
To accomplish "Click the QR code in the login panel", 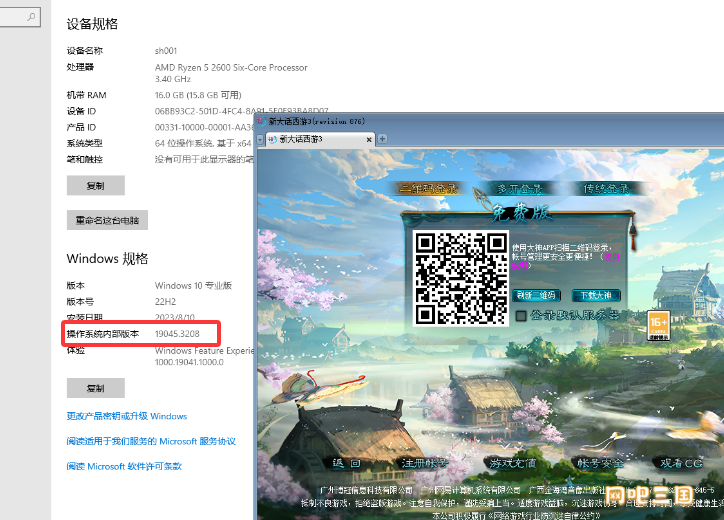I will point(461,279).
